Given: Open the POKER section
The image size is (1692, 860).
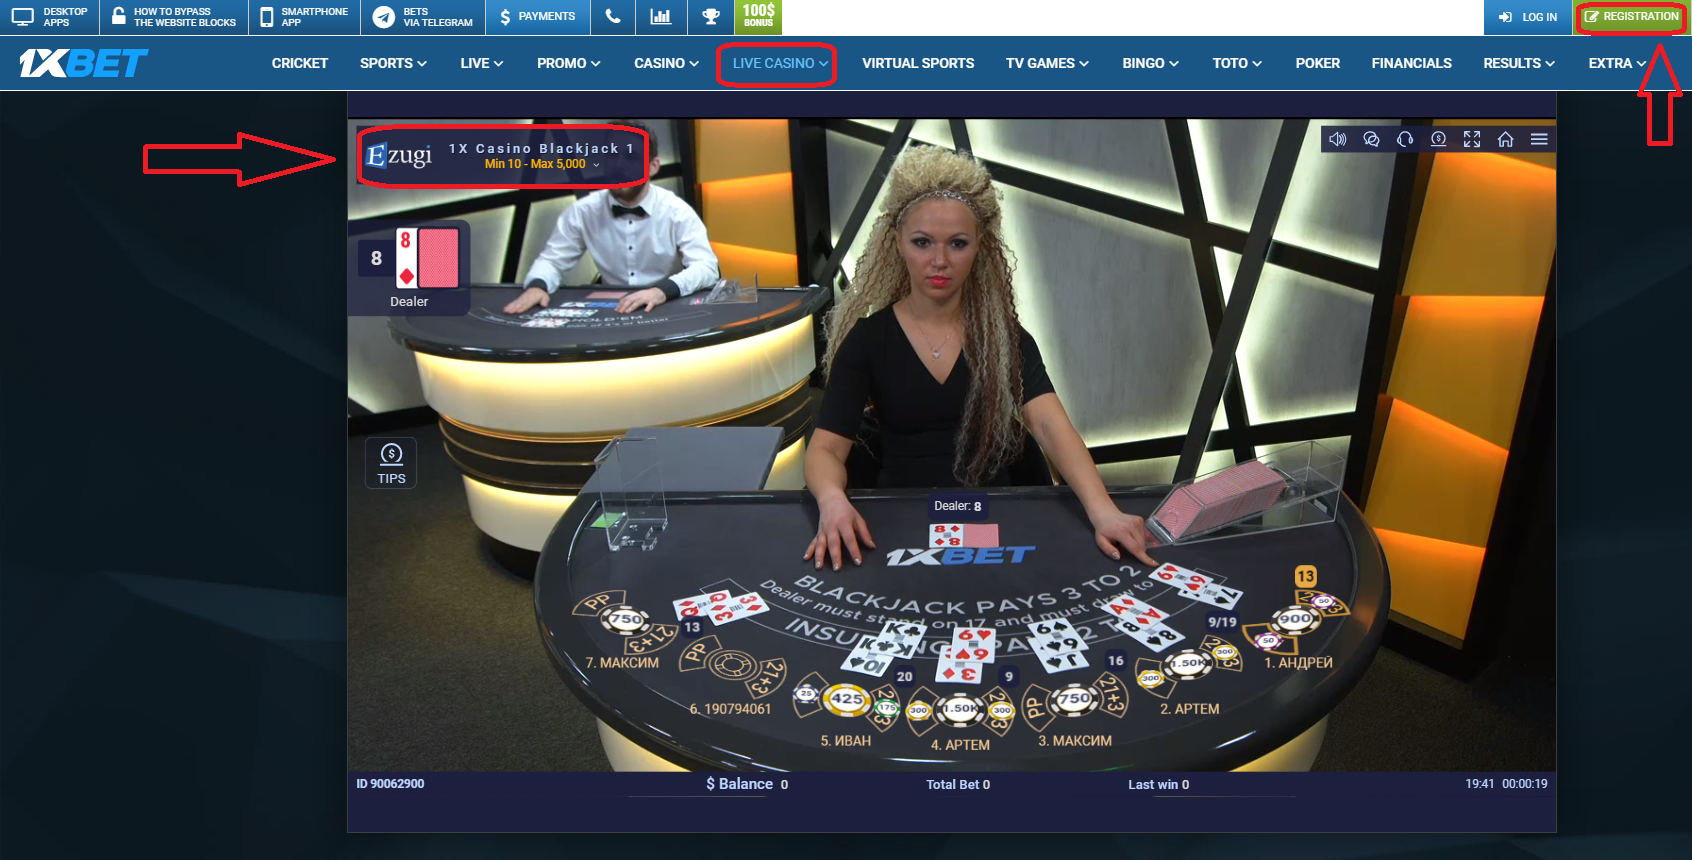Looking at the screenshot, I should tap(1317, 63).
